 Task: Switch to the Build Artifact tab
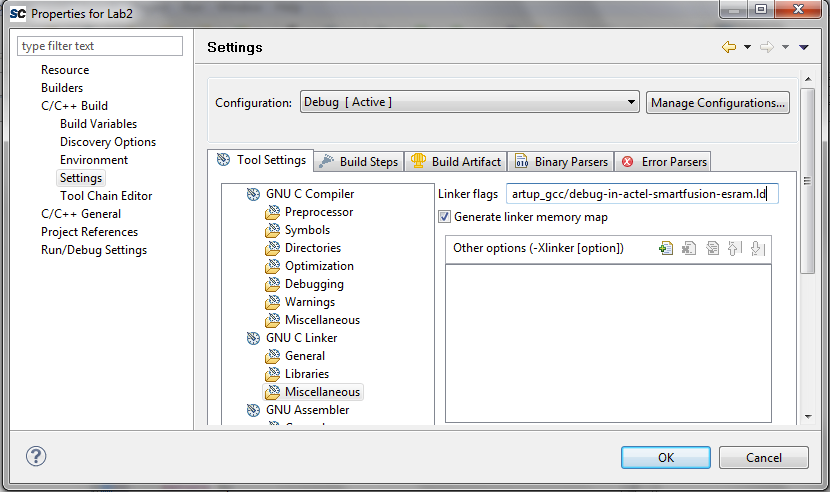coord(456,162)
